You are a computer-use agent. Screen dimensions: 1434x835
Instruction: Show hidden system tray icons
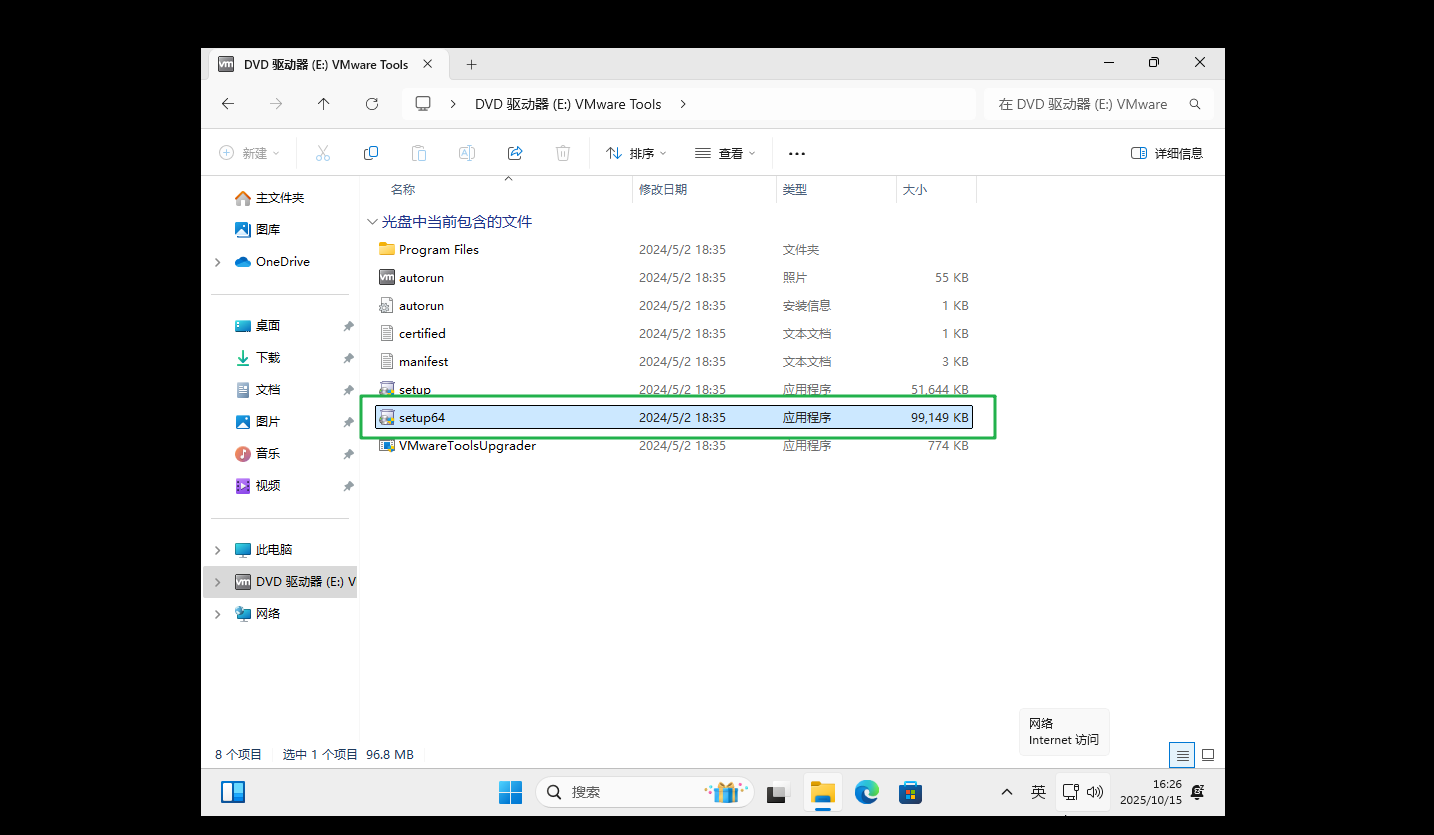pyautogui.click(x=1007, y=792)
